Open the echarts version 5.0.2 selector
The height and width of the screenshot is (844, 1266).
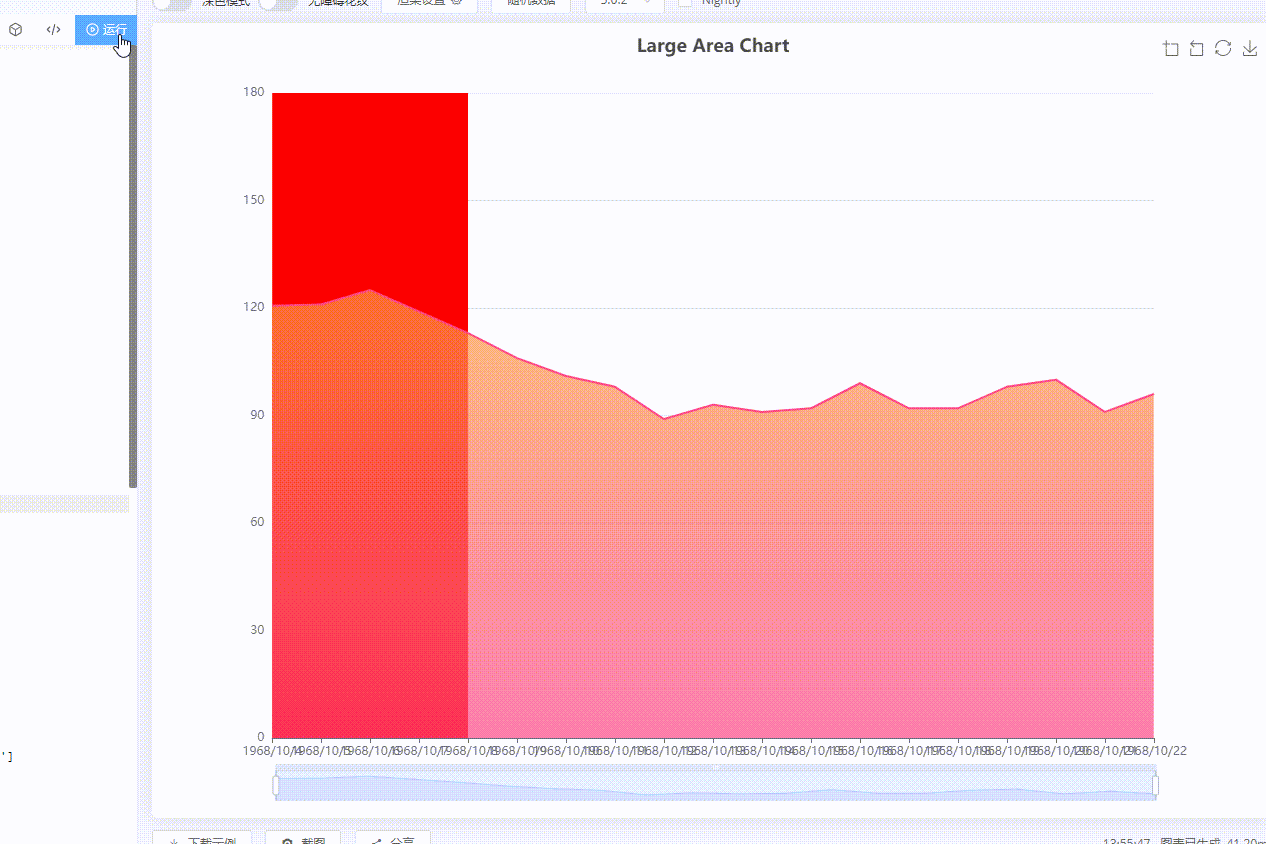623,3
